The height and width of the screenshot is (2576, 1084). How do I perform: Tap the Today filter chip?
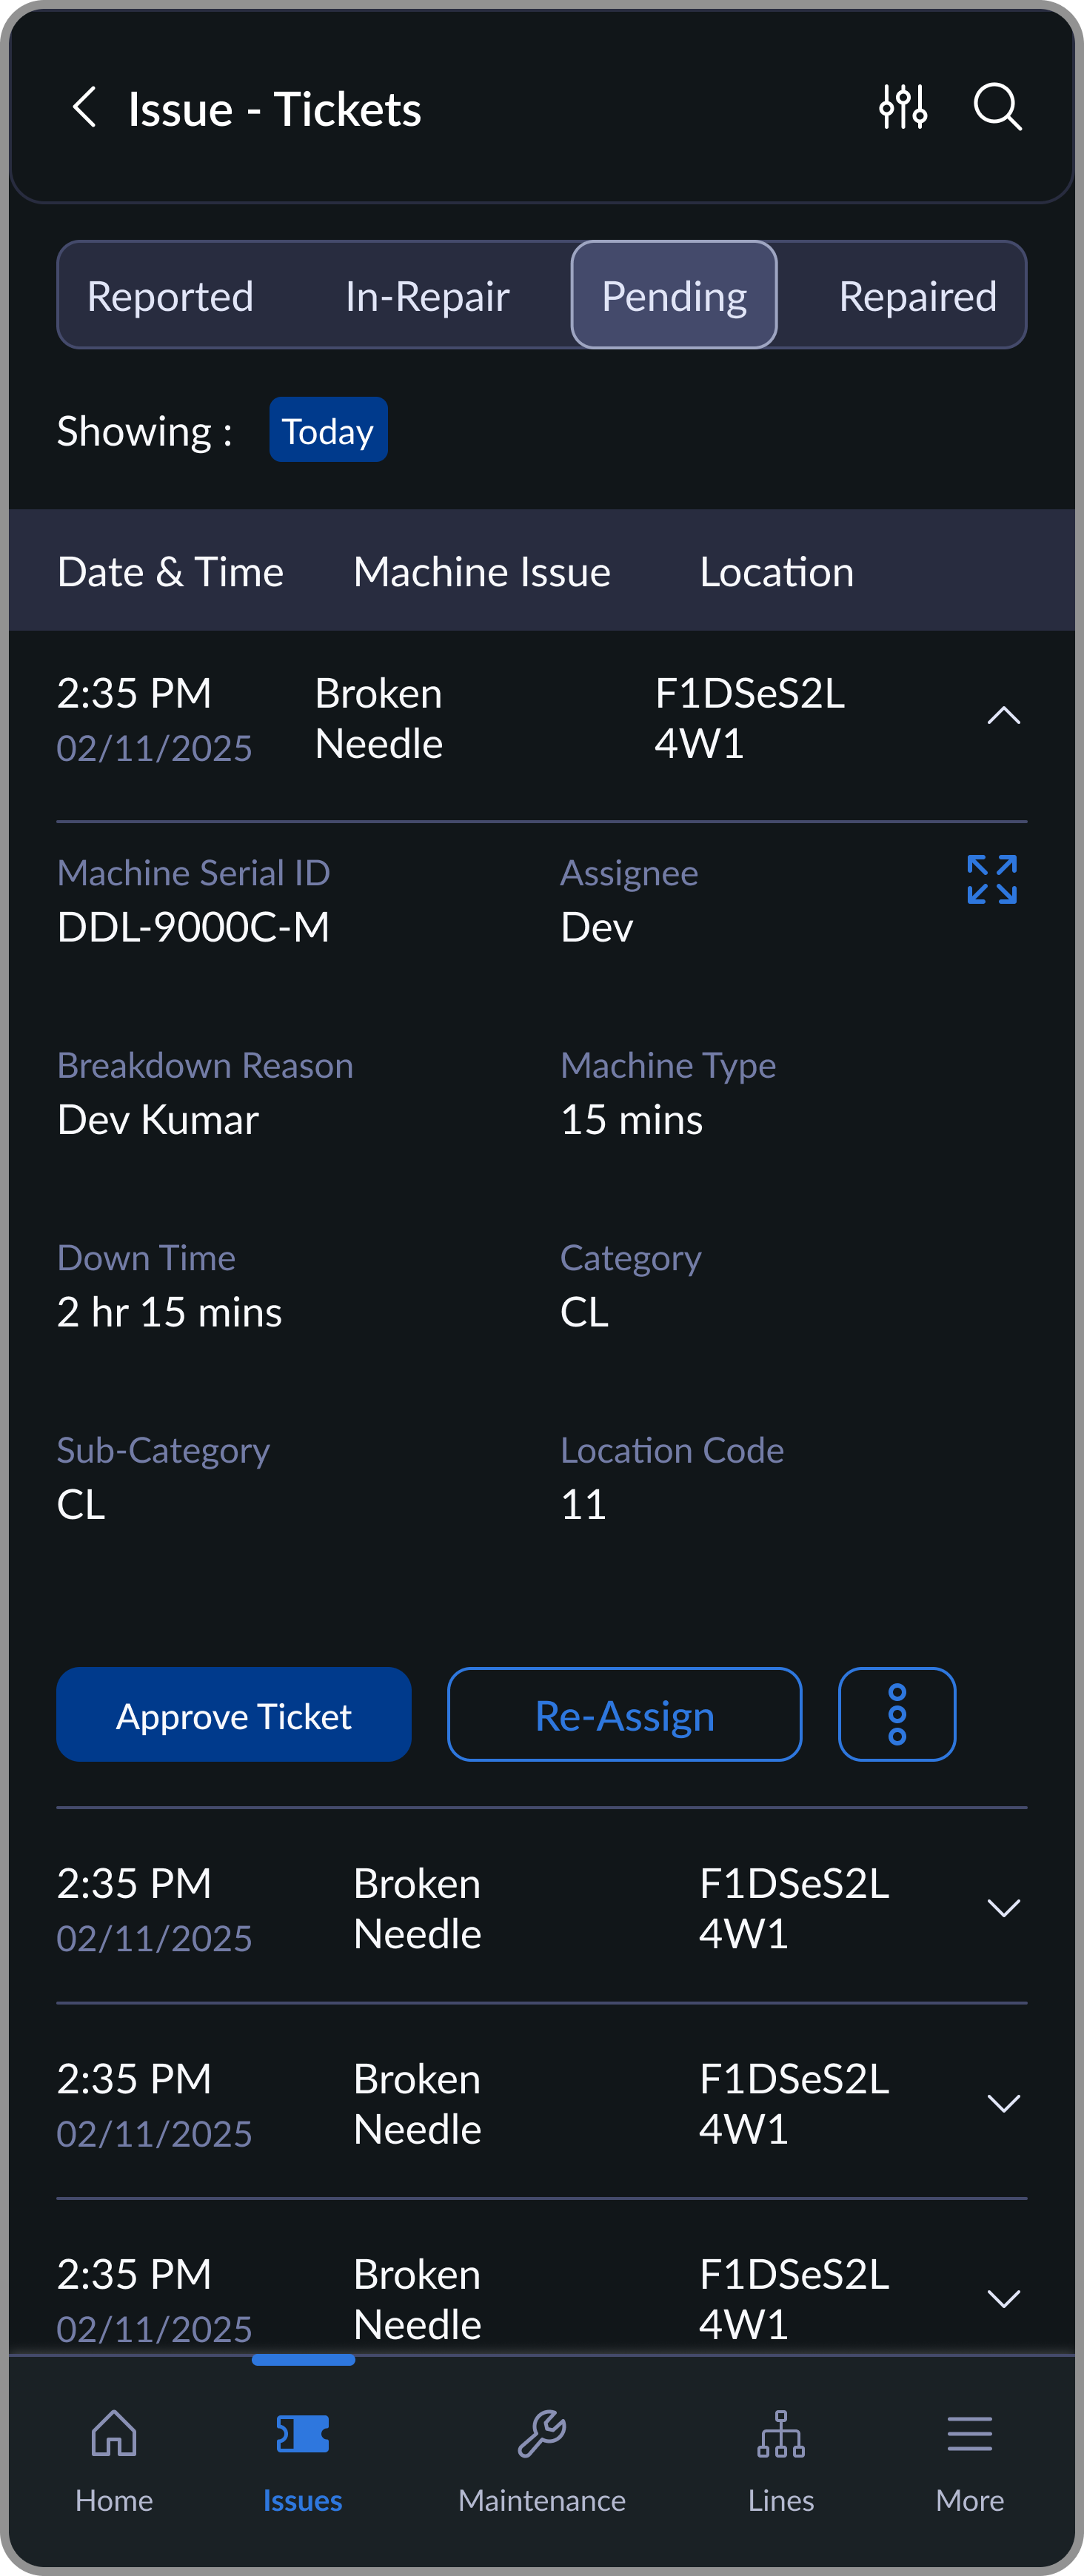(x=328, y=431)
